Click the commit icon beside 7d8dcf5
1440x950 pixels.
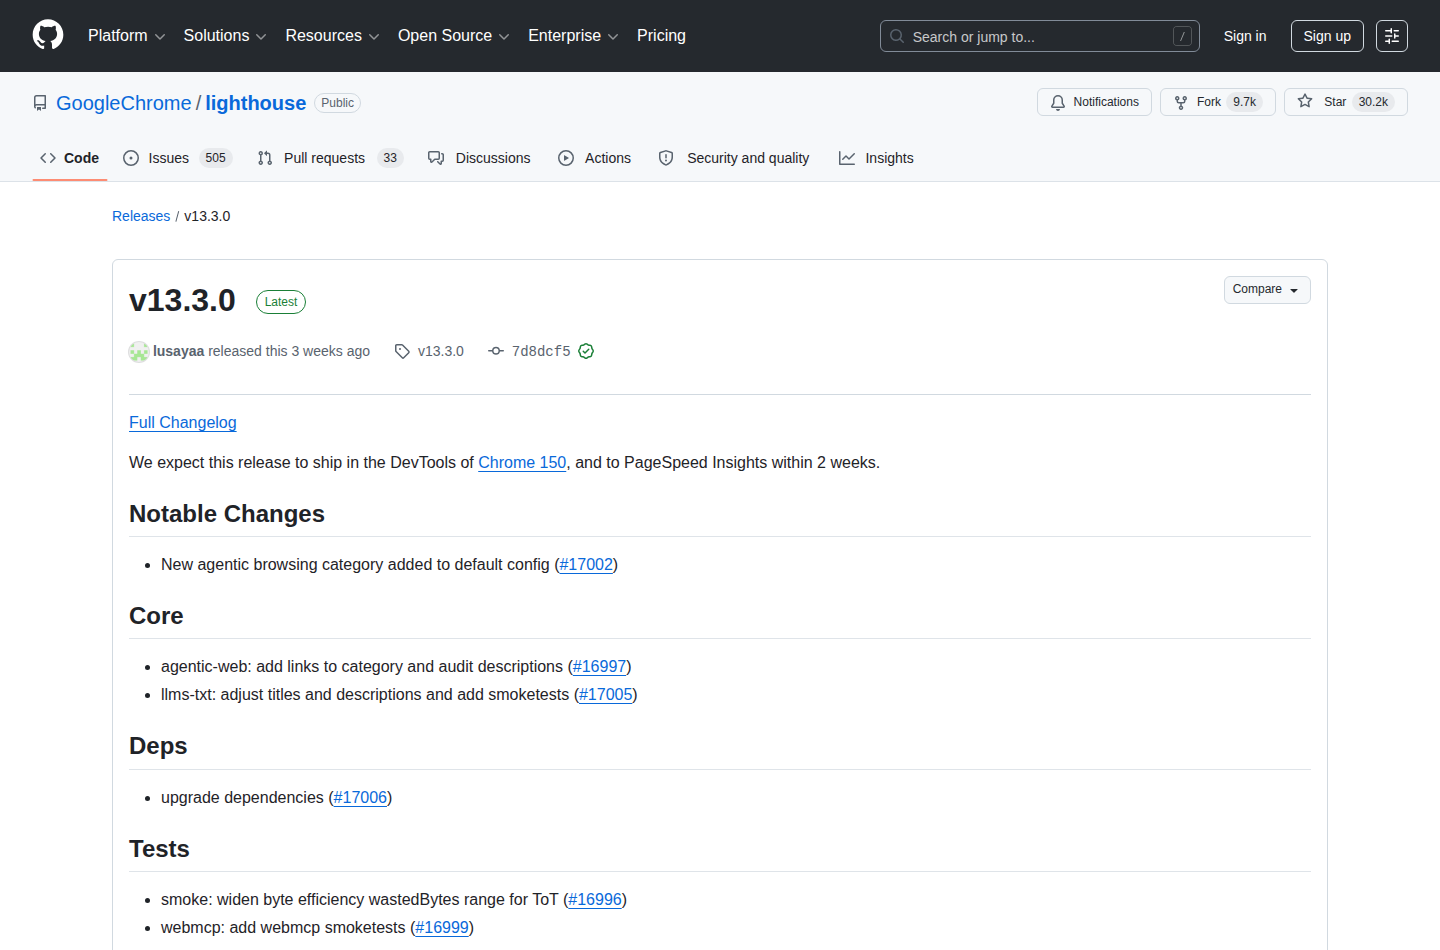(496, 351)
